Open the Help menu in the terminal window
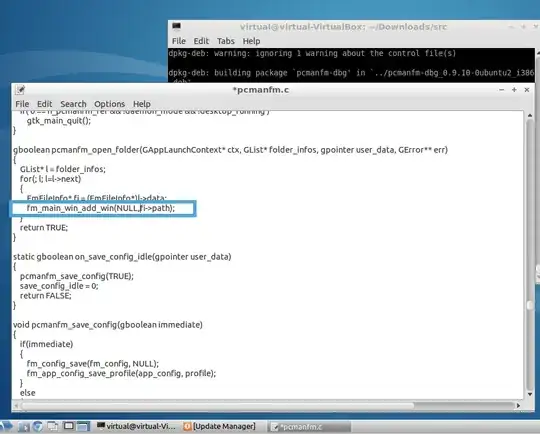The image size is (540, 434). click(251, 41)
